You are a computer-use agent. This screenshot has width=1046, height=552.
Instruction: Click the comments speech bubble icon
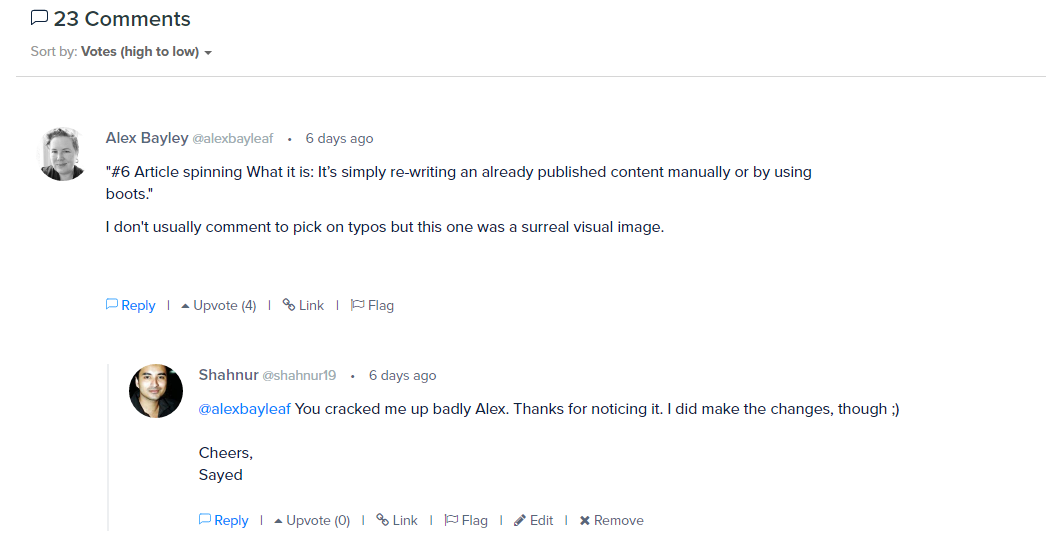click(39, 18)
